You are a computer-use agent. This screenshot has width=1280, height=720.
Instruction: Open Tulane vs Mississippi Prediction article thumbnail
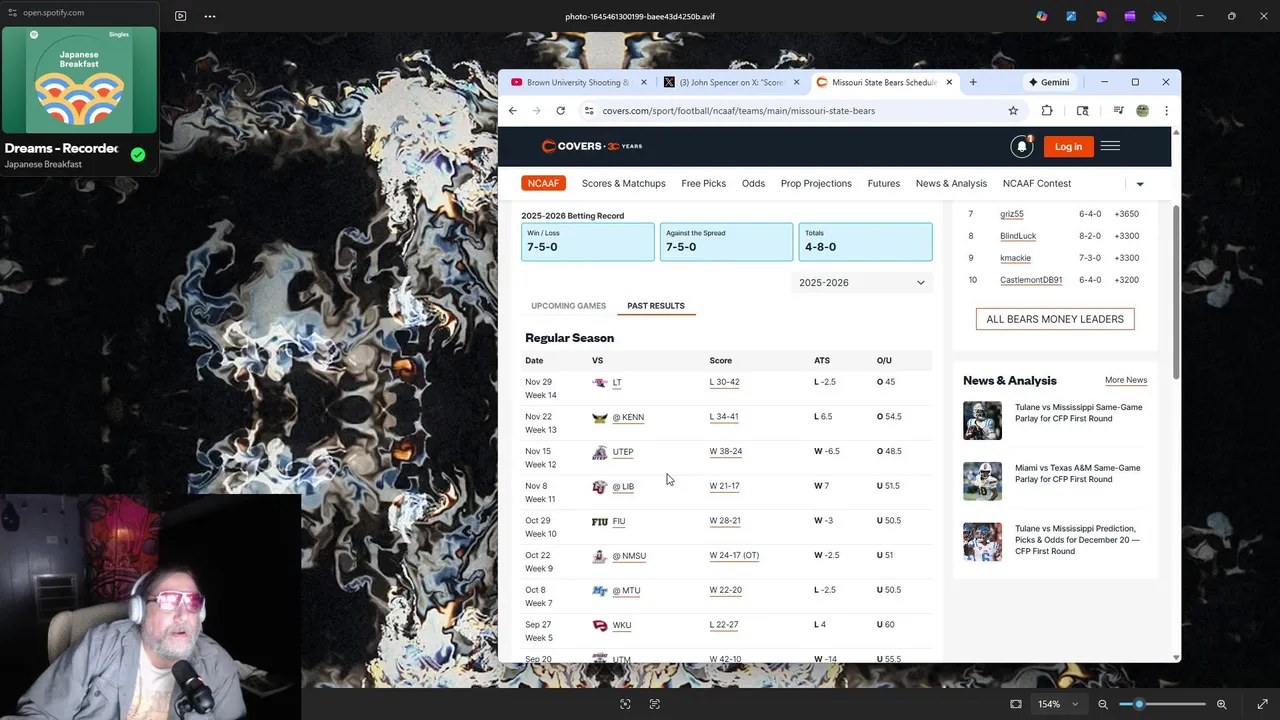pyautogui.click(x=982, y=542)
